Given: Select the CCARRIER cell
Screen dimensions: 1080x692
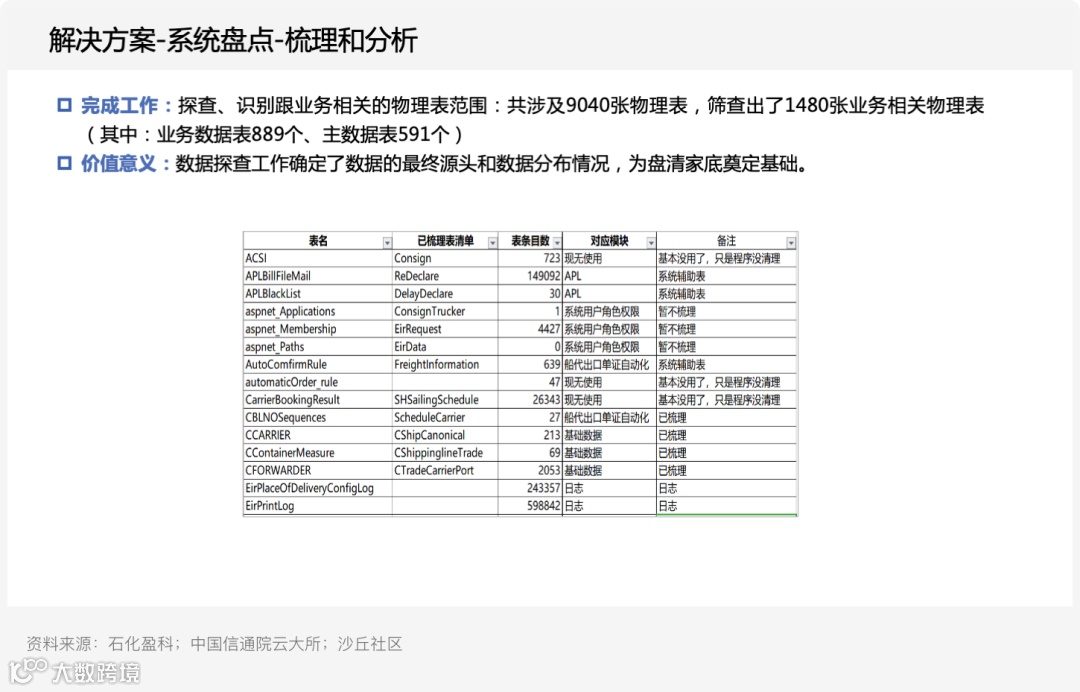Looking at the screenshot, I should [318, 435].
